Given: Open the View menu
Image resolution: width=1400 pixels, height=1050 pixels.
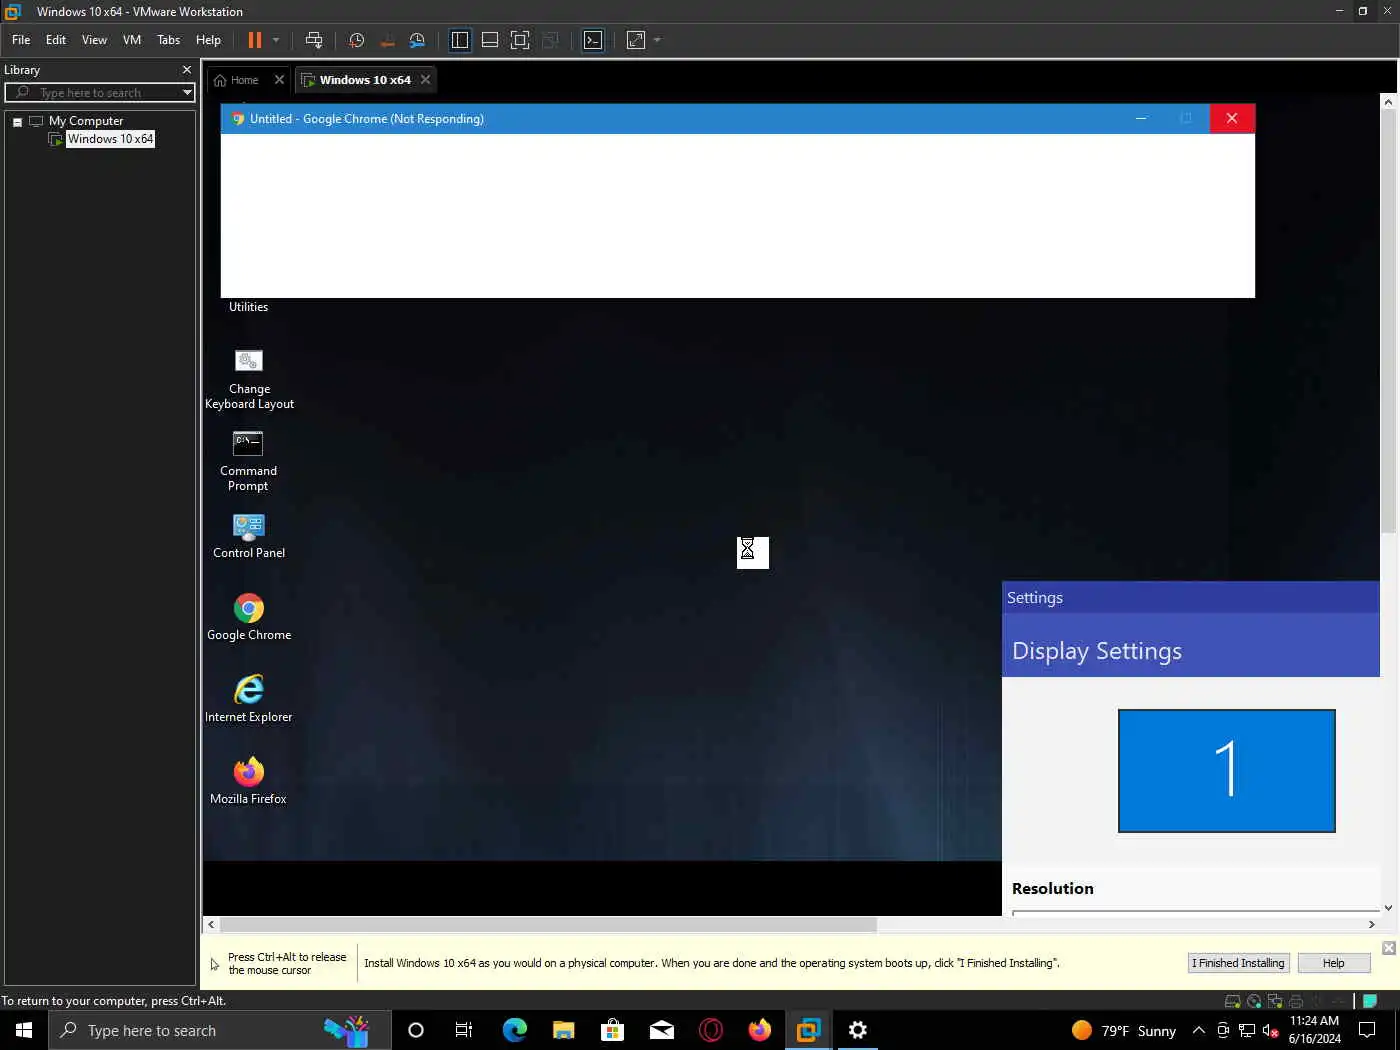Looking at the screenshot, I should 94,40.
